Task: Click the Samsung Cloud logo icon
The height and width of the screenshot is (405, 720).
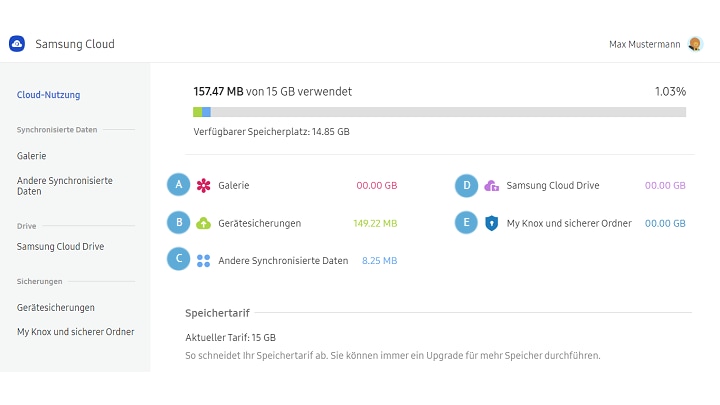Action: (x=17, y=44)
